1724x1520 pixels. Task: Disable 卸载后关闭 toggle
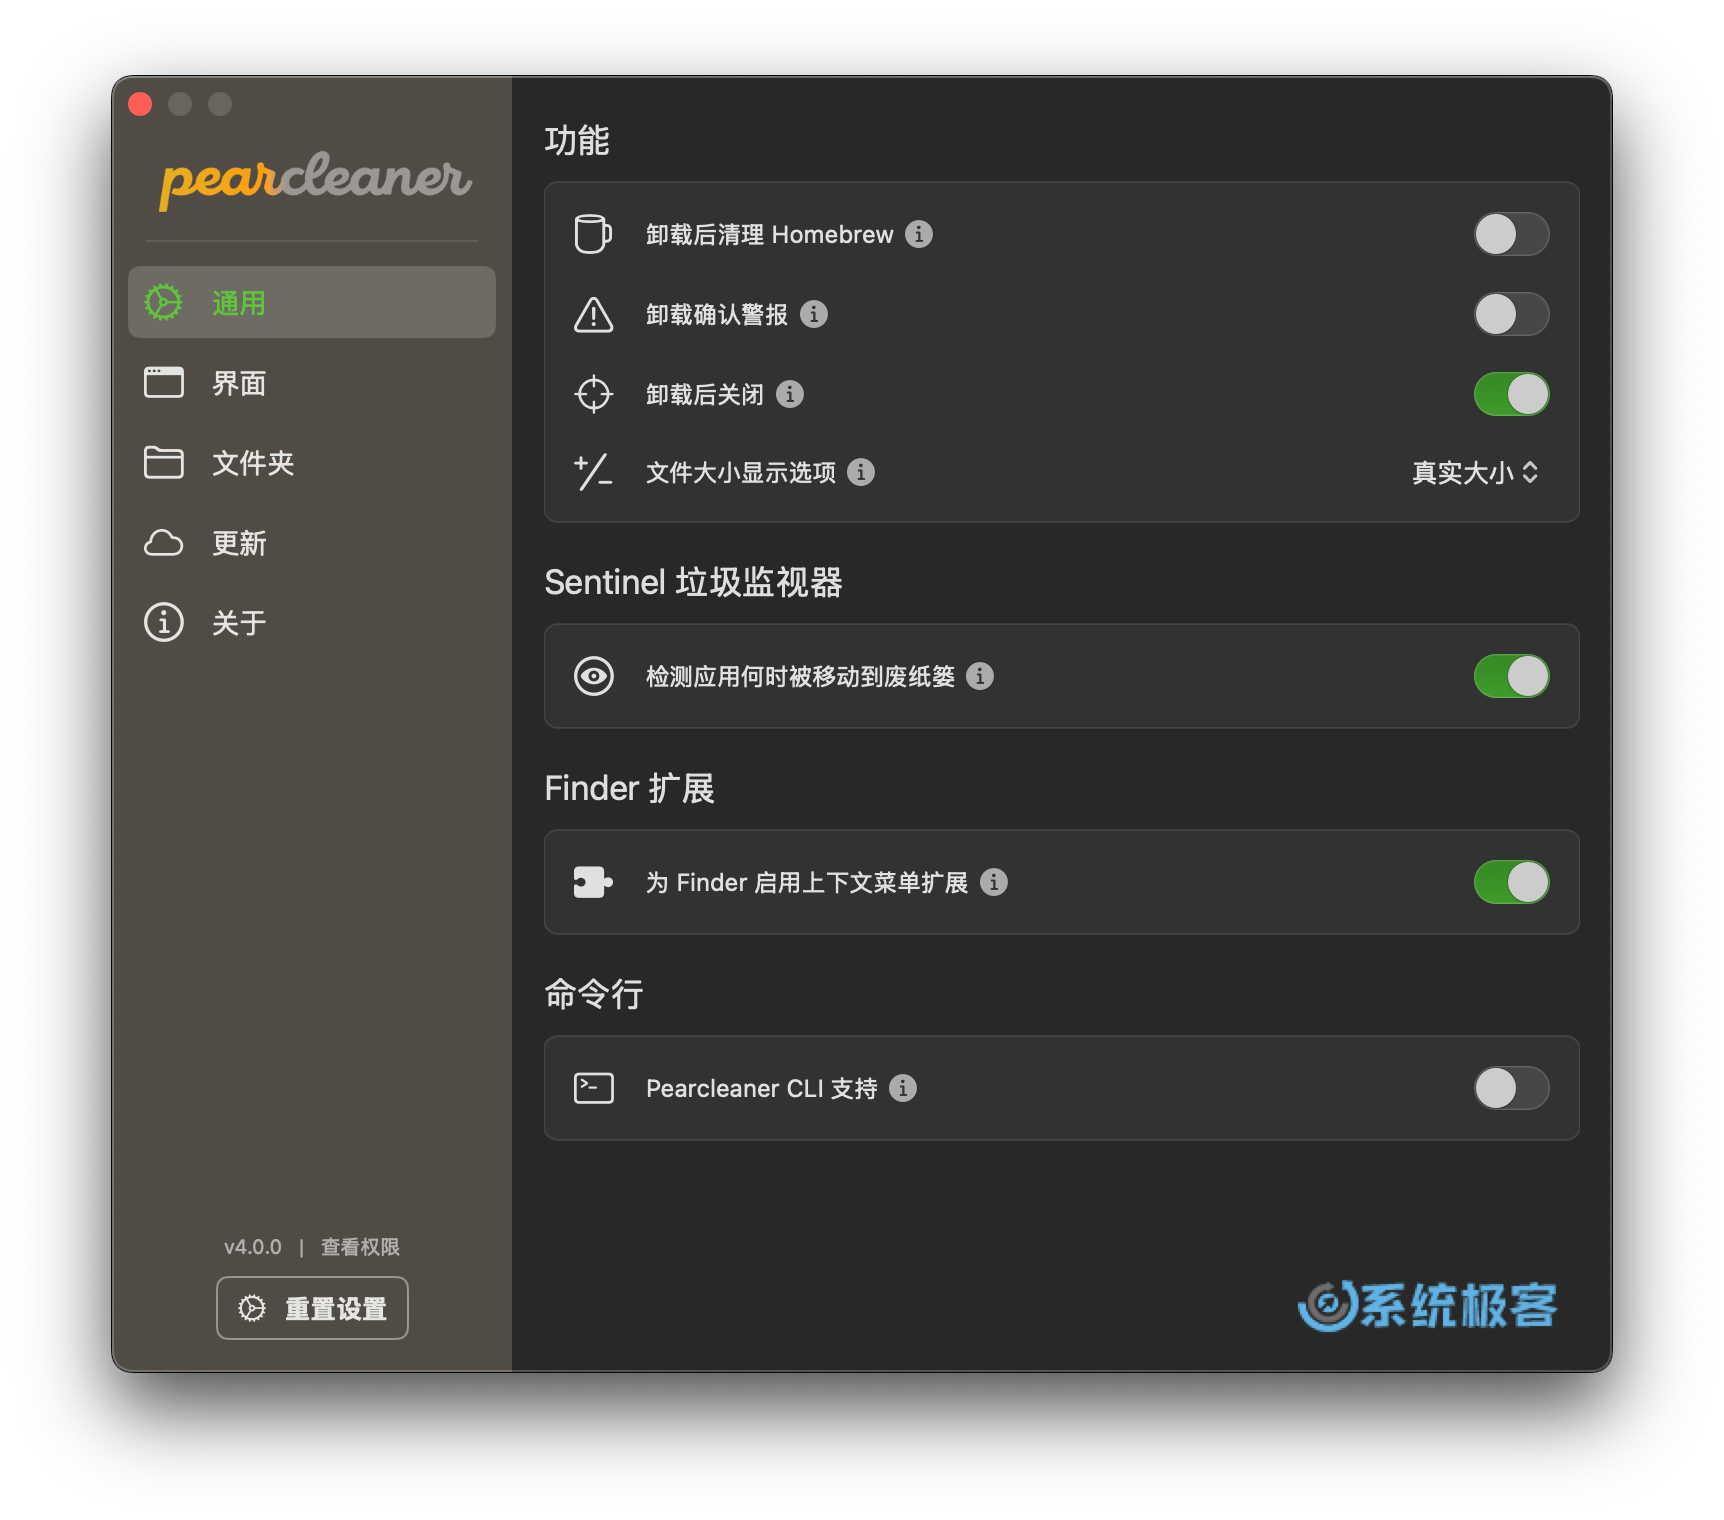(1511, 394)
